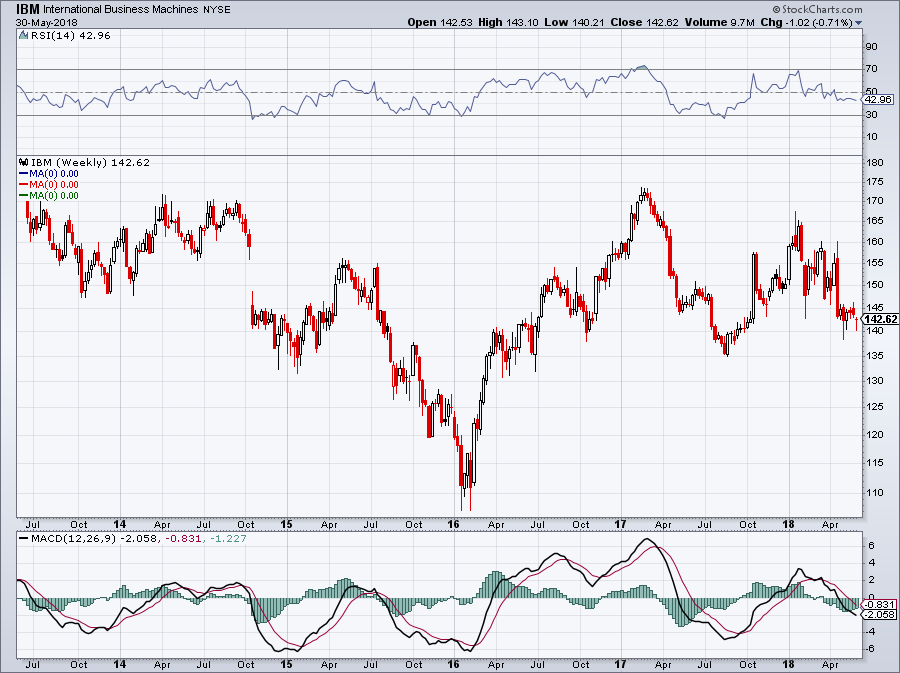Click the bold IBM ticker symbol

coord(28,9)
